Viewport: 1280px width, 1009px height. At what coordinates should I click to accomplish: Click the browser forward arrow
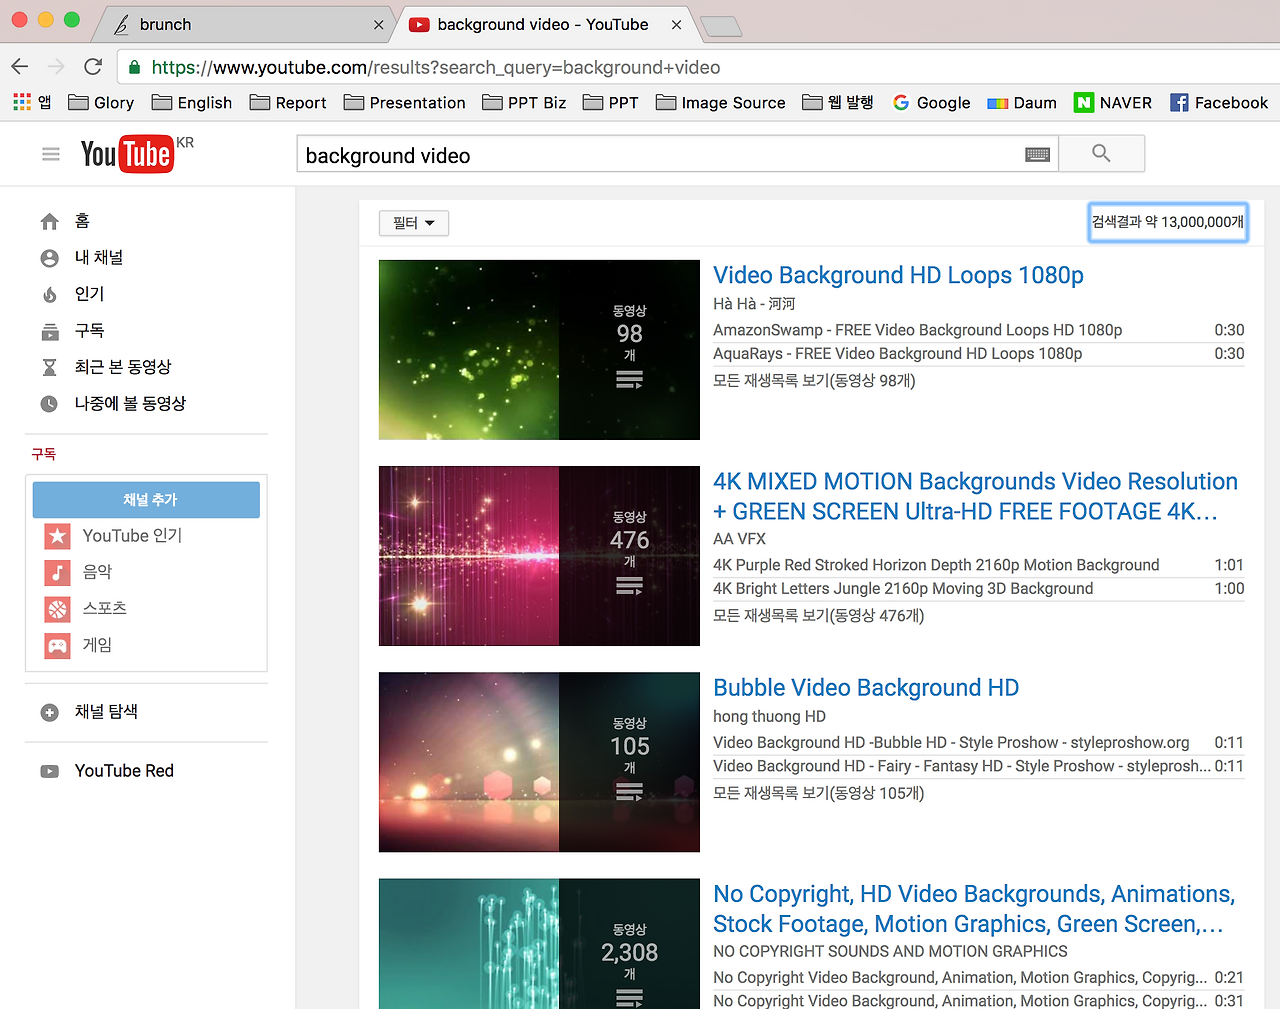point(56,67)
